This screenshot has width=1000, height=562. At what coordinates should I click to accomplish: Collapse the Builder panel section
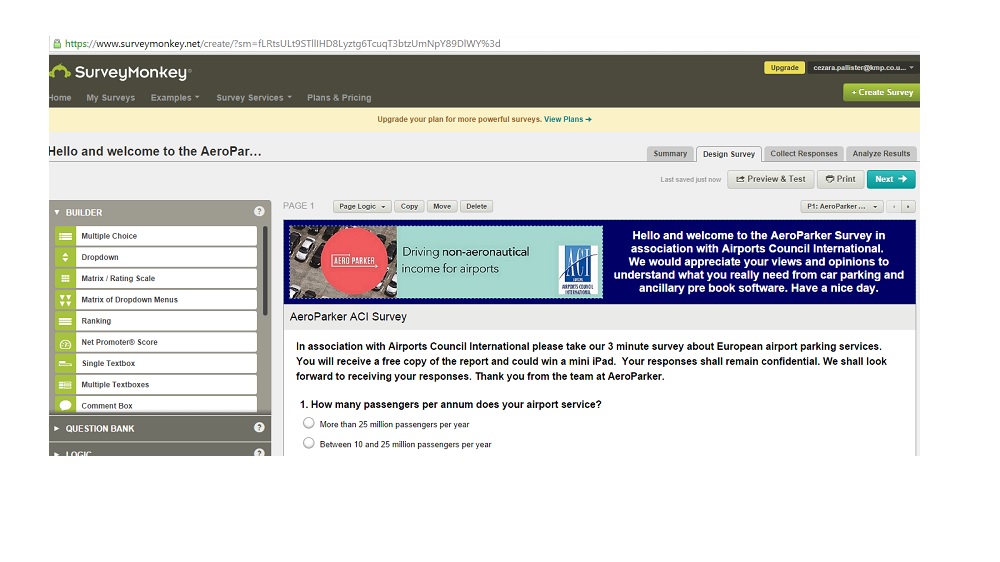(56, 212)
